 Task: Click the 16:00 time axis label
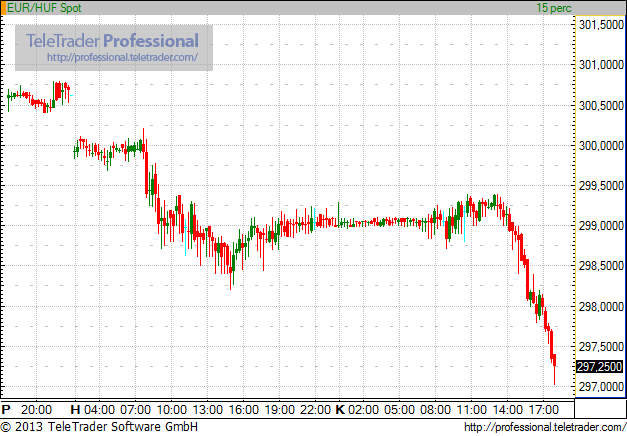tap(244, 410)
